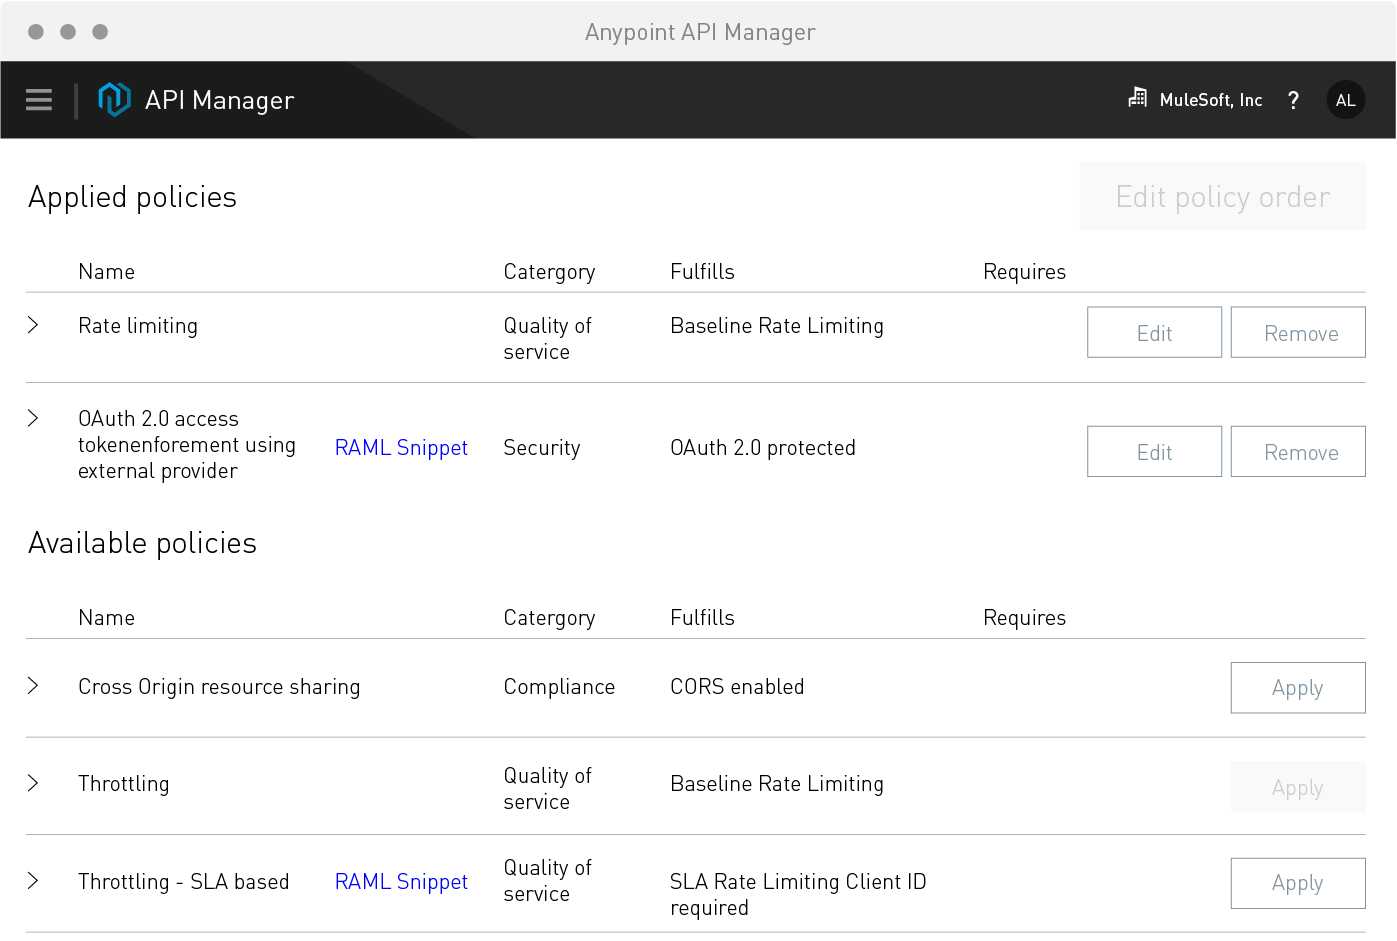Expand the Rate limiting policy details
Image resolution: width=1397 pixels, height=941 pixels.
point(33,324)
